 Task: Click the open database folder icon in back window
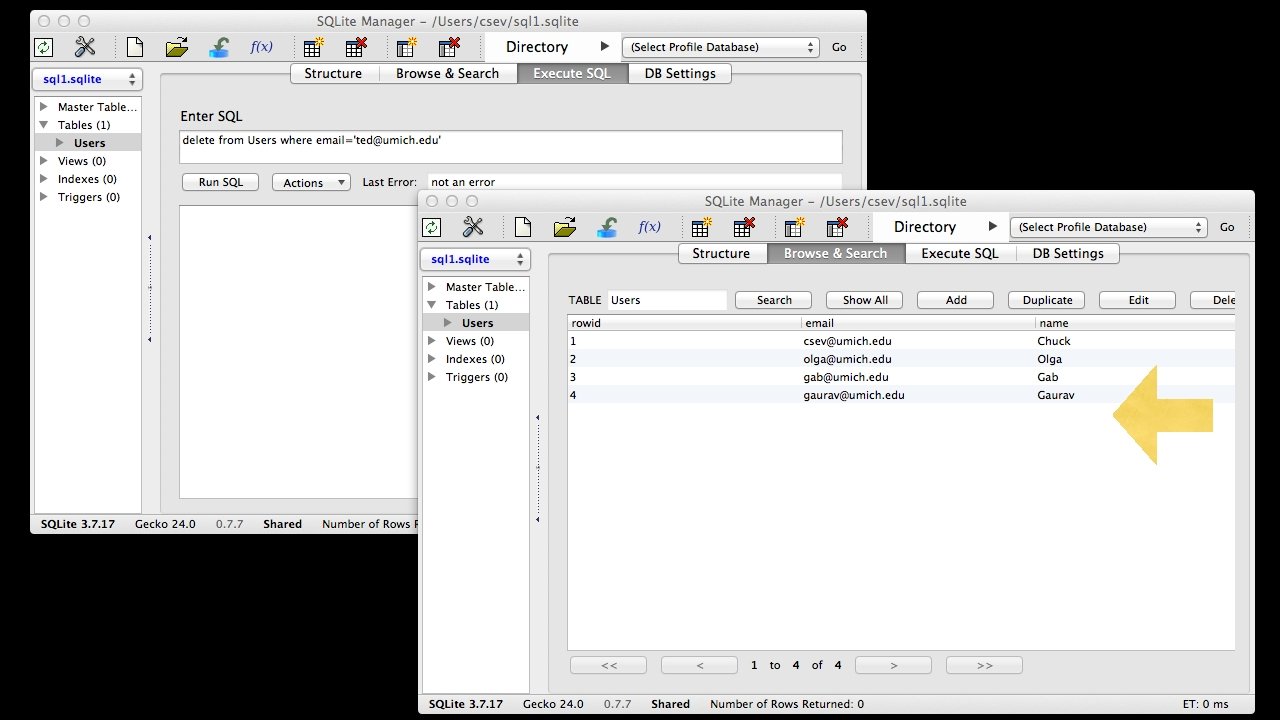pyautogui.click(x=177, y=47)
